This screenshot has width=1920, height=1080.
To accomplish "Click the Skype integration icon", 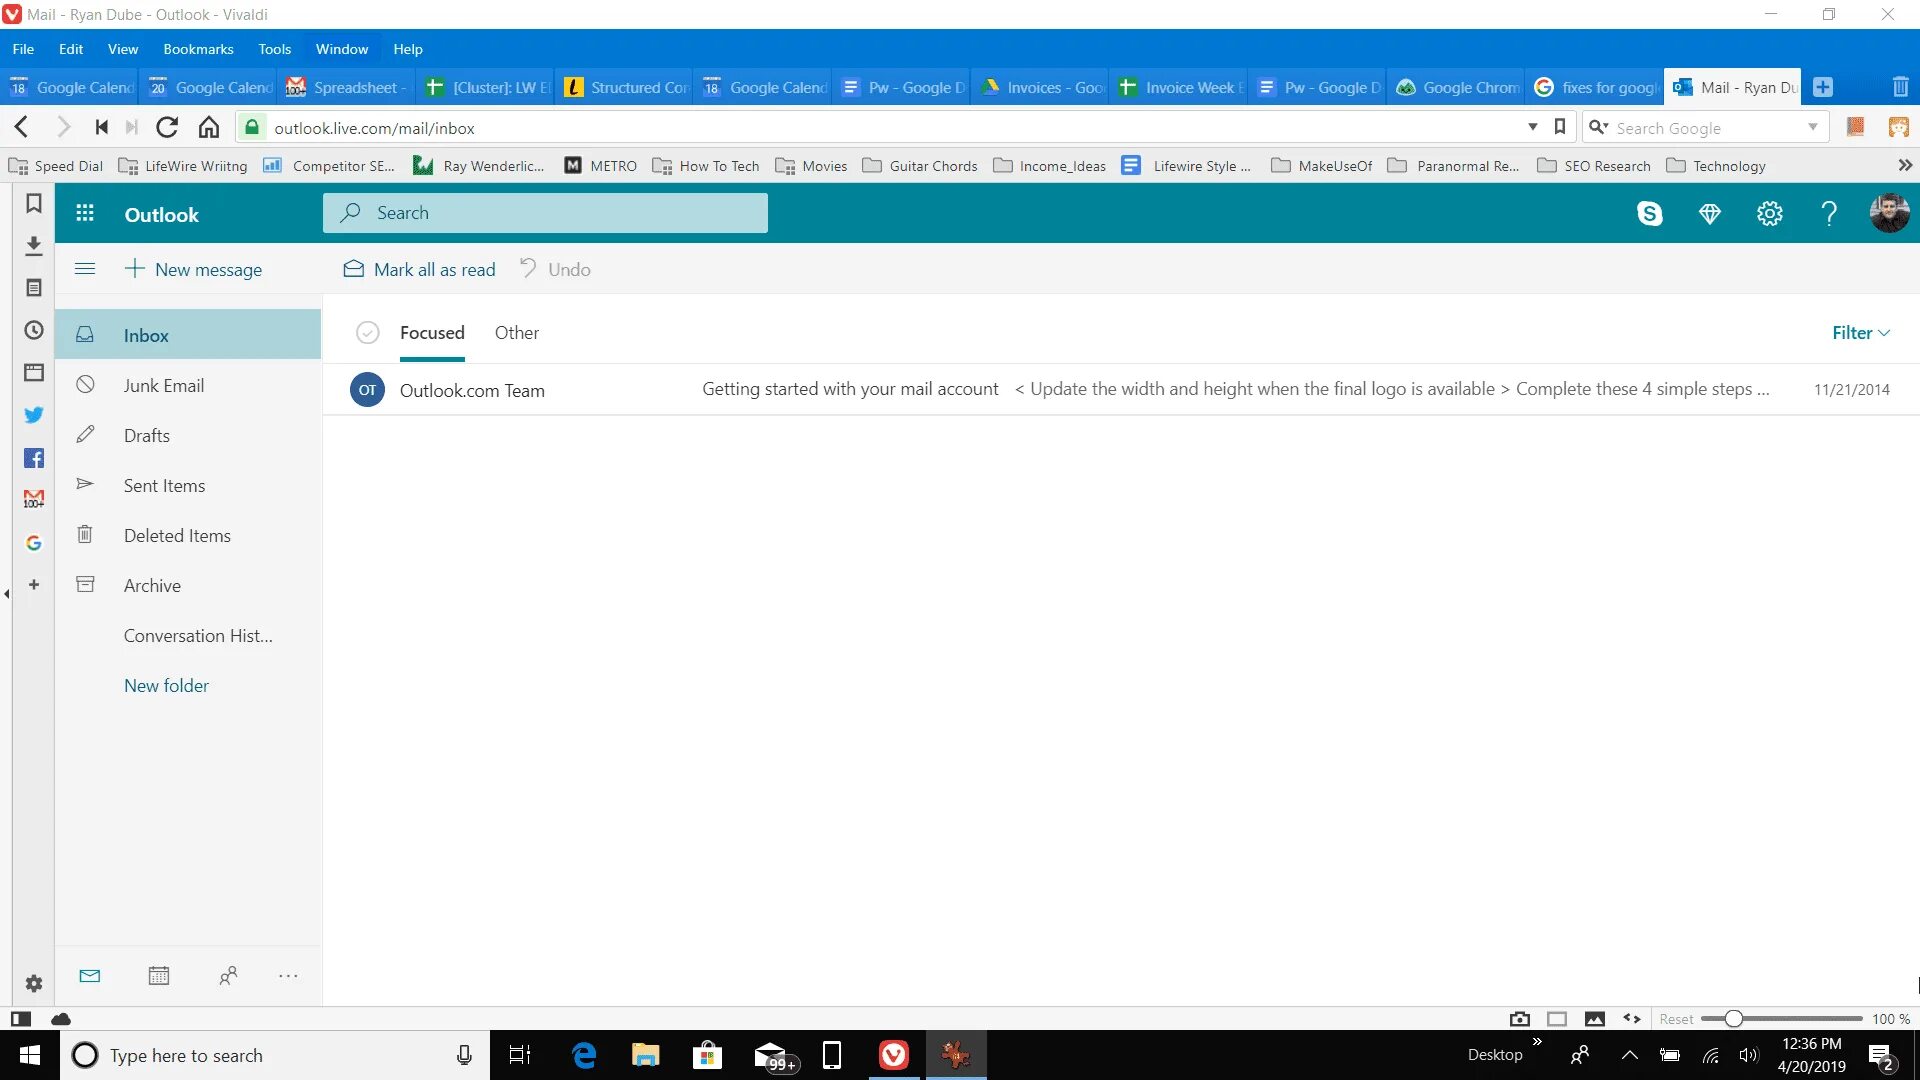I will (x=1650, y=214).
